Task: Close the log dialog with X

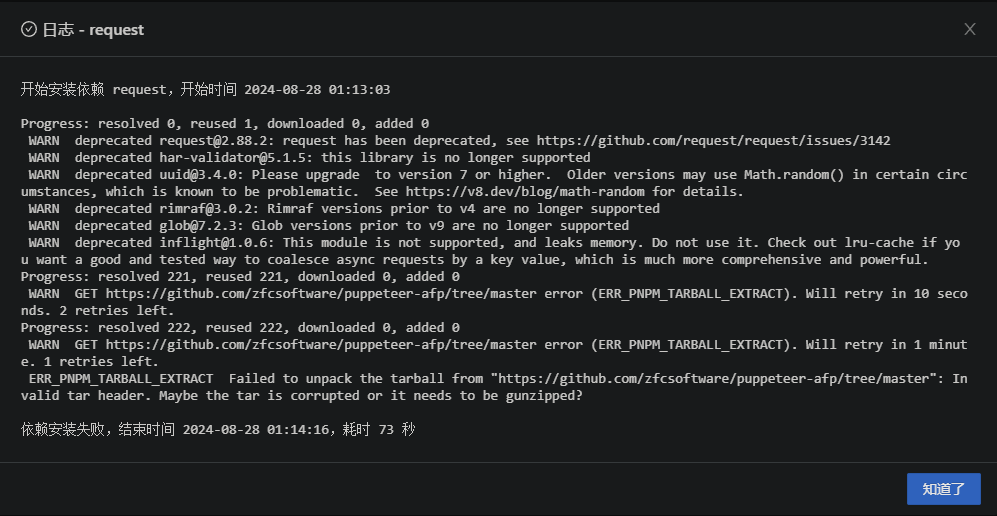Action: click(x=969, y=29)
